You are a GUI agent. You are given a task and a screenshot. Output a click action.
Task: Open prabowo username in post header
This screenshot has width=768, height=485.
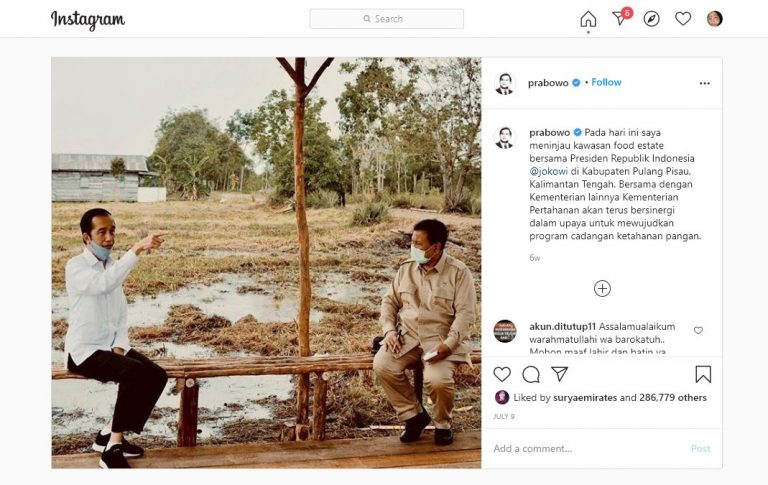pos(548,83)
